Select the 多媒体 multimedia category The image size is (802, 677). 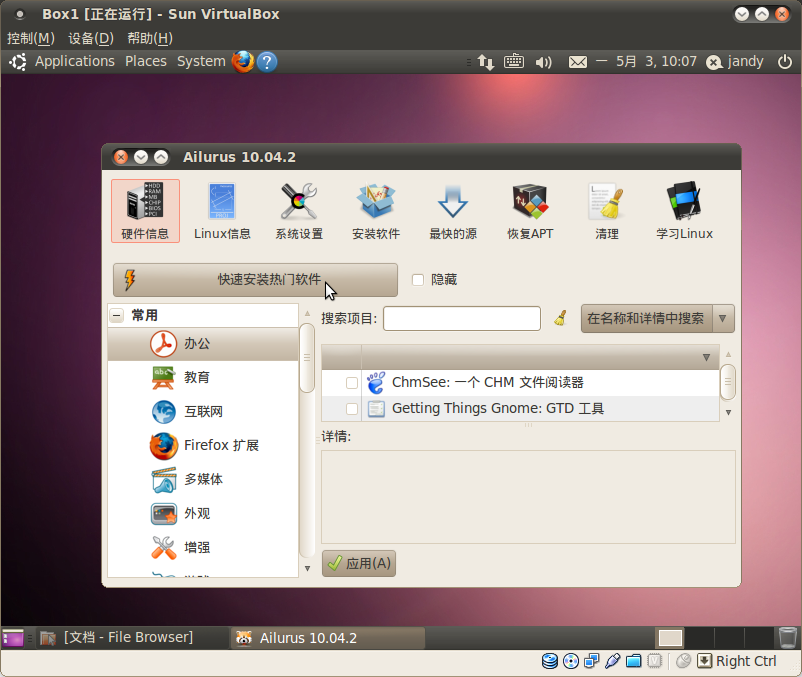(203, 480)
